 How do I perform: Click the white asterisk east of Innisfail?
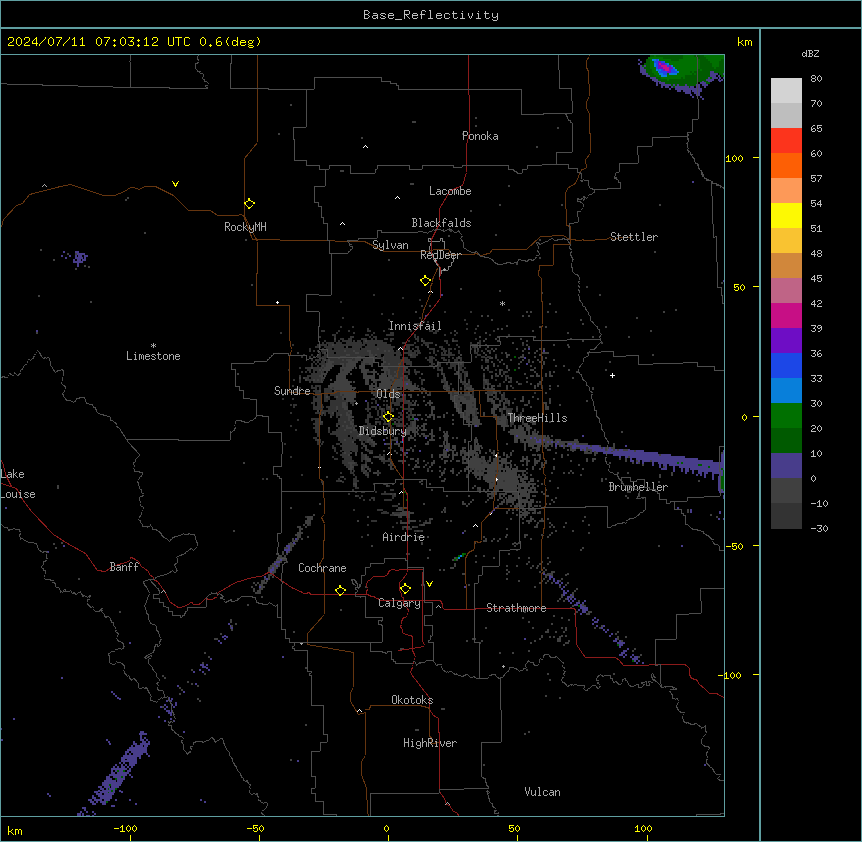(502, 303)
